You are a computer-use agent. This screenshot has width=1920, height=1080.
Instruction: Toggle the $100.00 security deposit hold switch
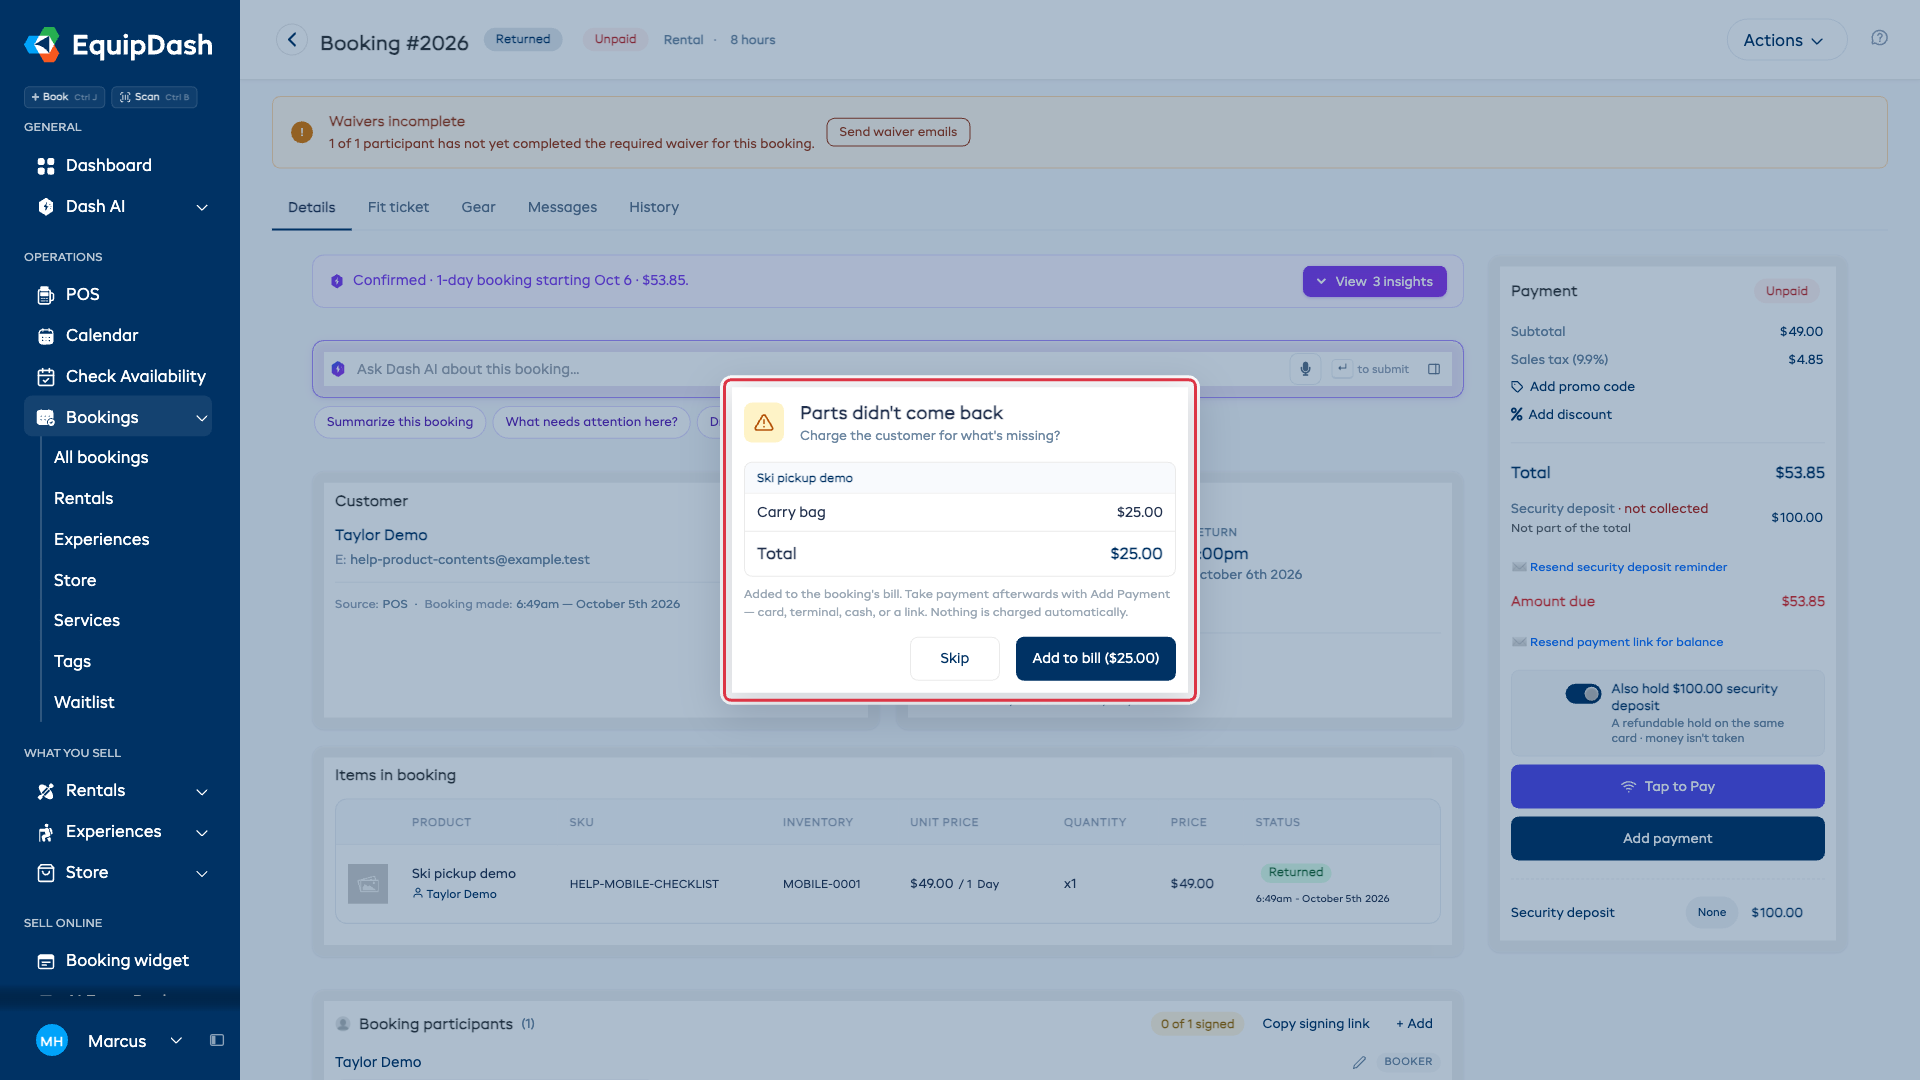1583,693
